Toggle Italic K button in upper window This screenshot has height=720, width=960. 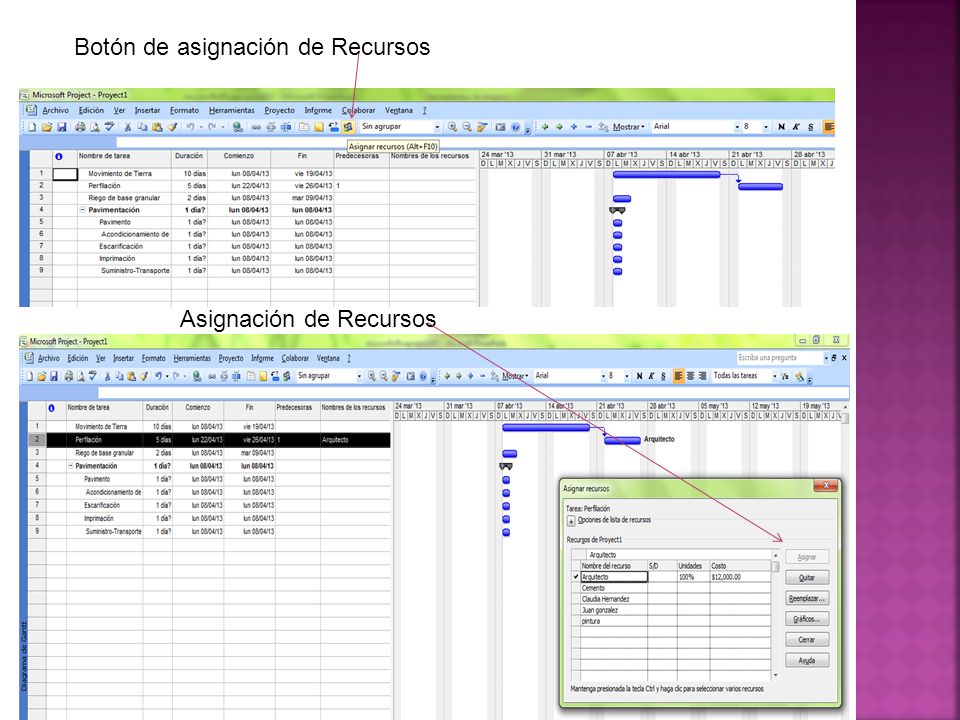(796, 127)
